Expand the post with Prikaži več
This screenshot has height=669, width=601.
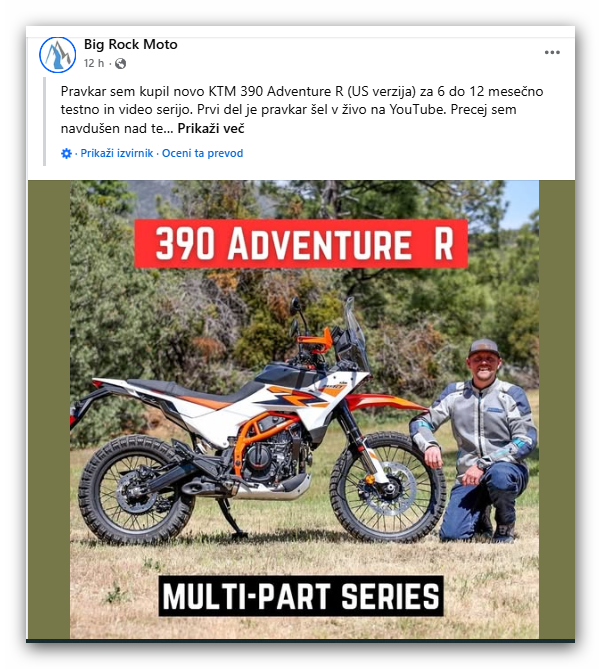coord(211,128)
